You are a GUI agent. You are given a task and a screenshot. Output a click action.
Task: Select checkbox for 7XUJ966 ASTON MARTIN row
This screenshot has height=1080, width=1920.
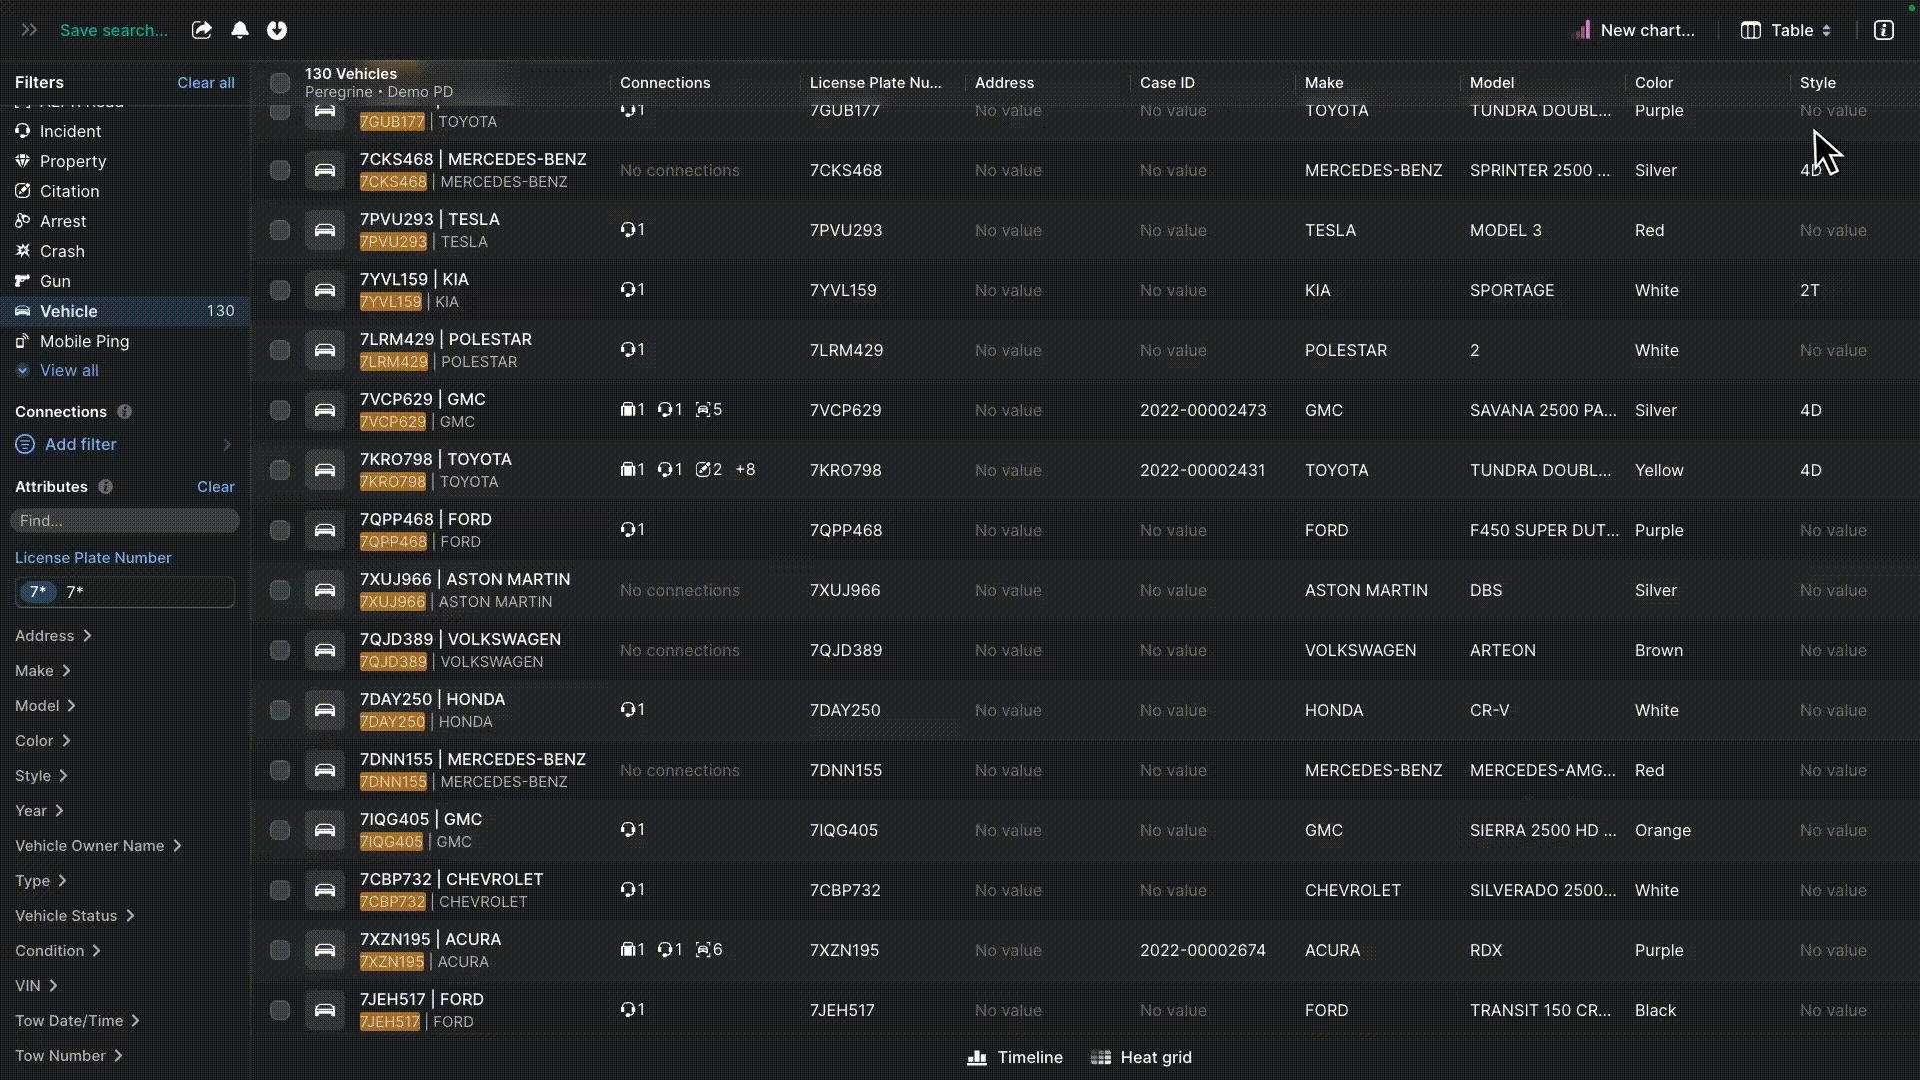point(280,590)
